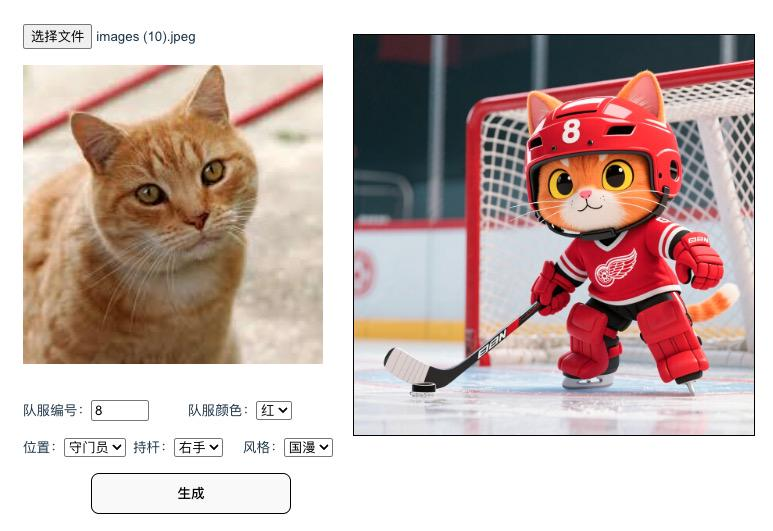
Task: Click the 位置 label text
Action: coord(39,447)
